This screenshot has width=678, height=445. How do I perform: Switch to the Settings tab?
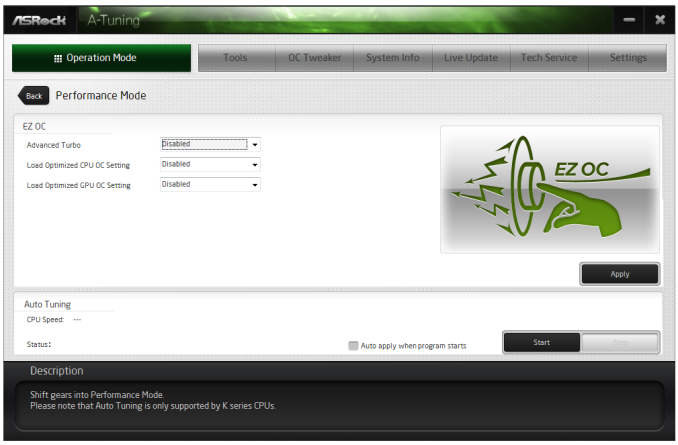pyautogui.click(x=628, y=58)
